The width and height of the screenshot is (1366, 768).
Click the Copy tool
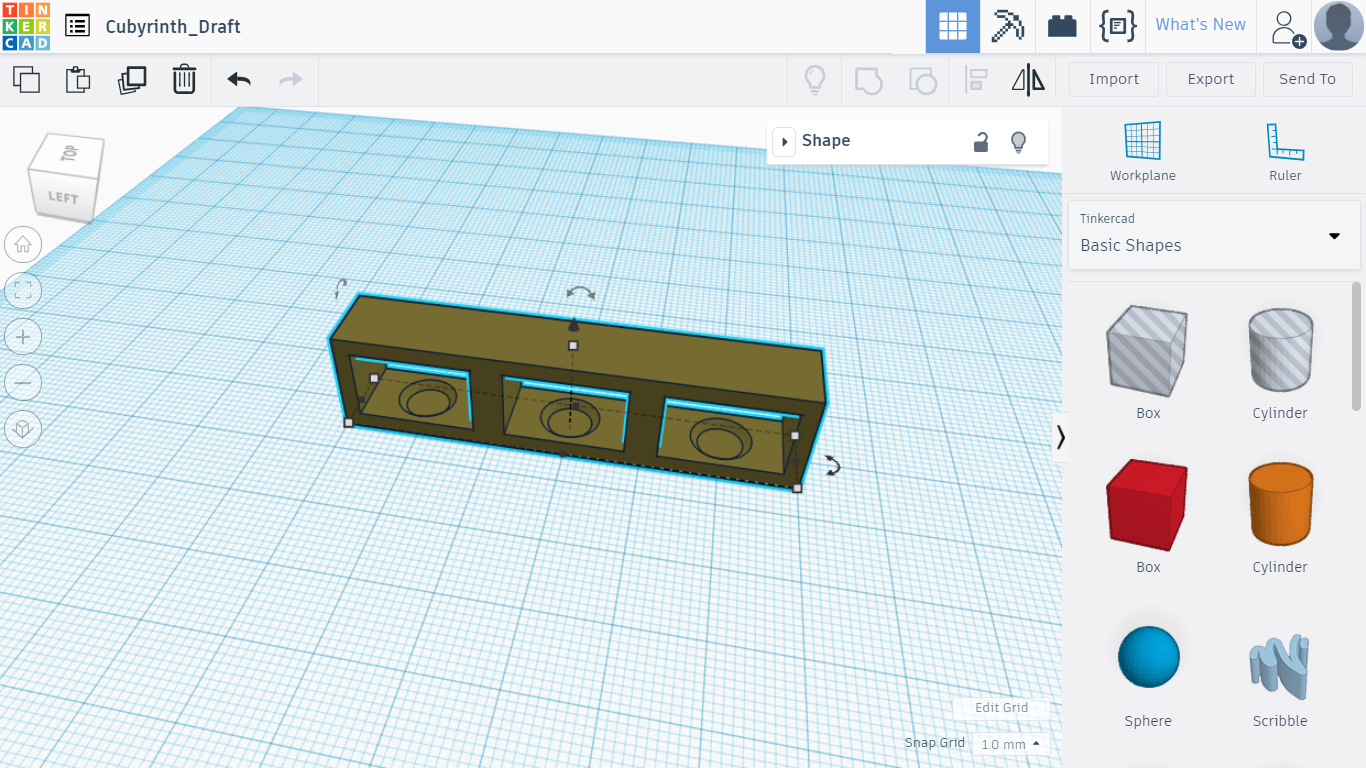pyautogui.click(x=27, y=79)
